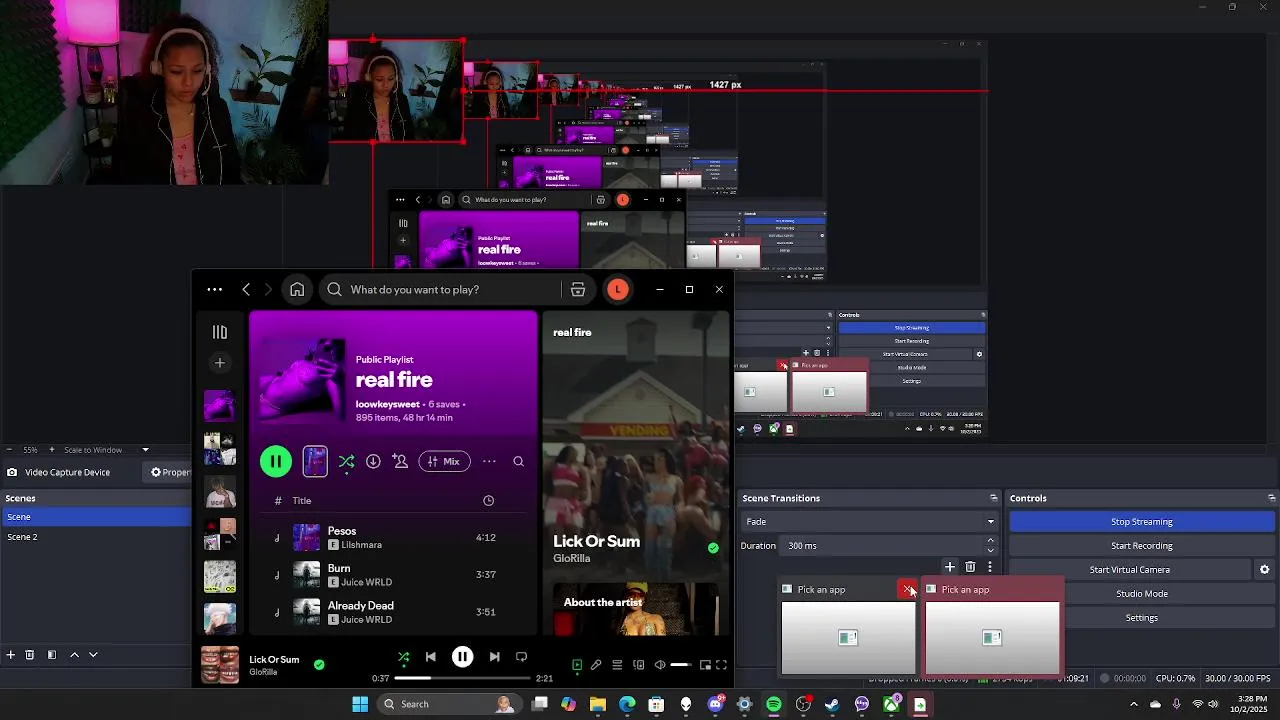Search within the real fire playlist
Screen dimensions: 1280x720
(518, 461)
